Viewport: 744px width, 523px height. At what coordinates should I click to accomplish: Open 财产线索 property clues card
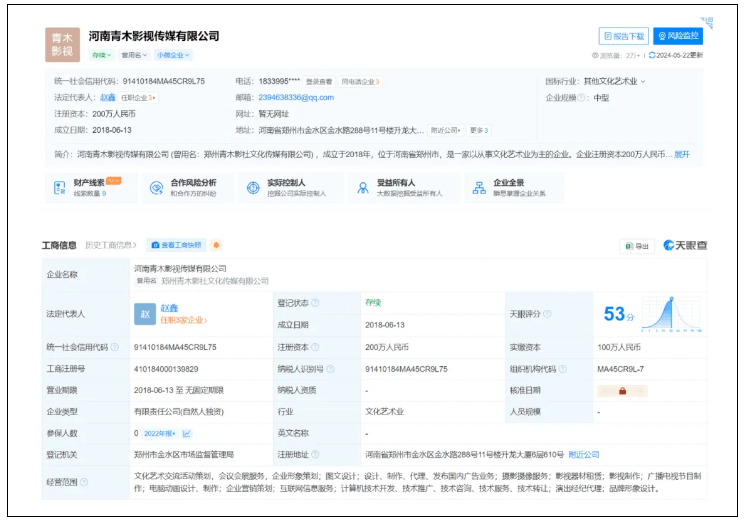pos(88,187)
